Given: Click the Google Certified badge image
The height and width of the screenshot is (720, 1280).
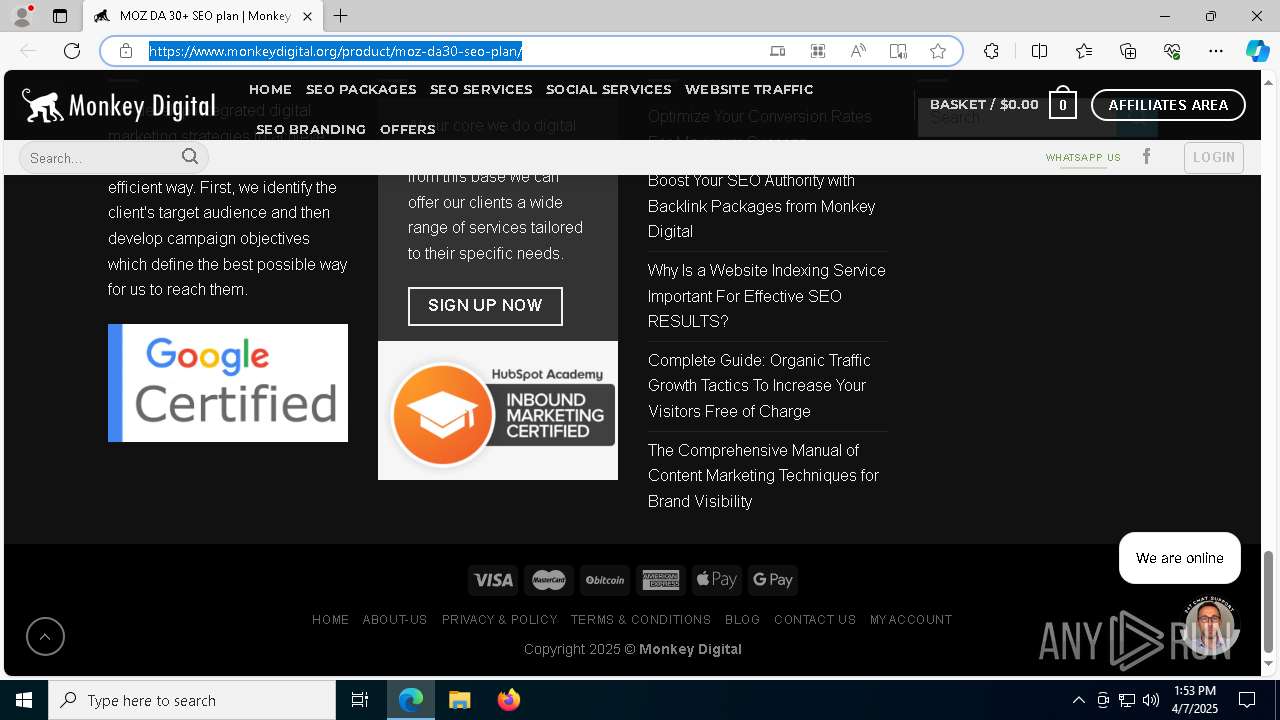Looking at the screenshot, I should pyautogui.click(x=228, y=383).
